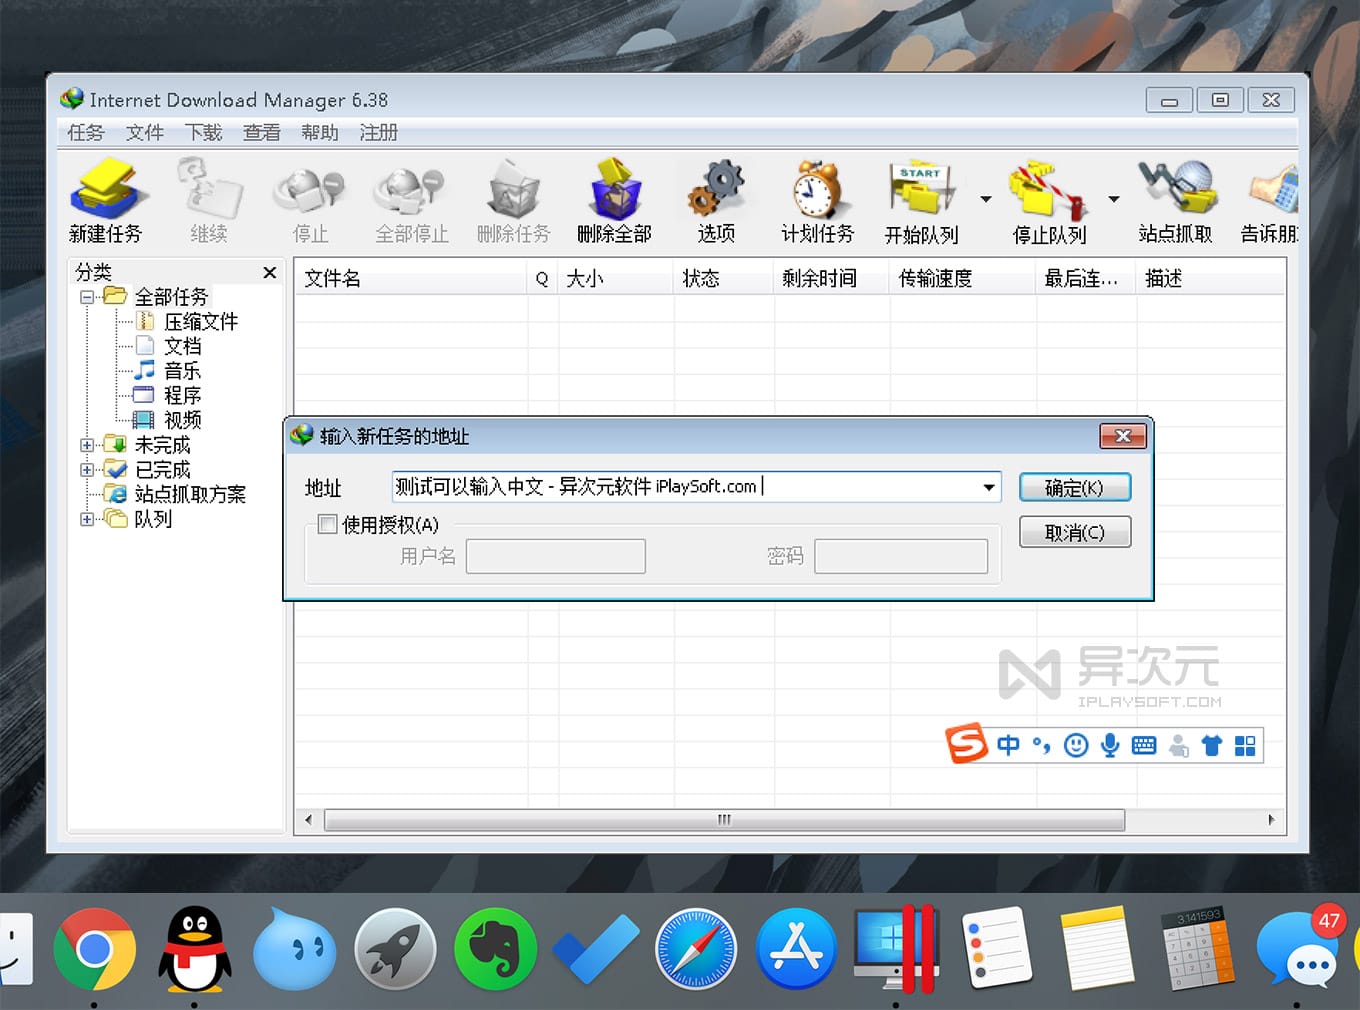This screenshot has width=1360, height=1010.
Task: Open the 计划任务 scheduler
Action: pyautogui.click(x=816, y=200)
